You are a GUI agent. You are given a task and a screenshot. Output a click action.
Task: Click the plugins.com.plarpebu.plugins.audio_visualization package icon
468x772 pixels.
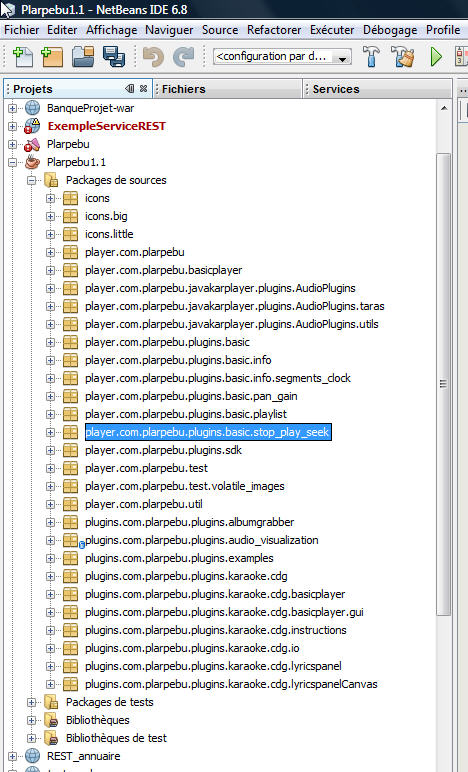point(70,540)
